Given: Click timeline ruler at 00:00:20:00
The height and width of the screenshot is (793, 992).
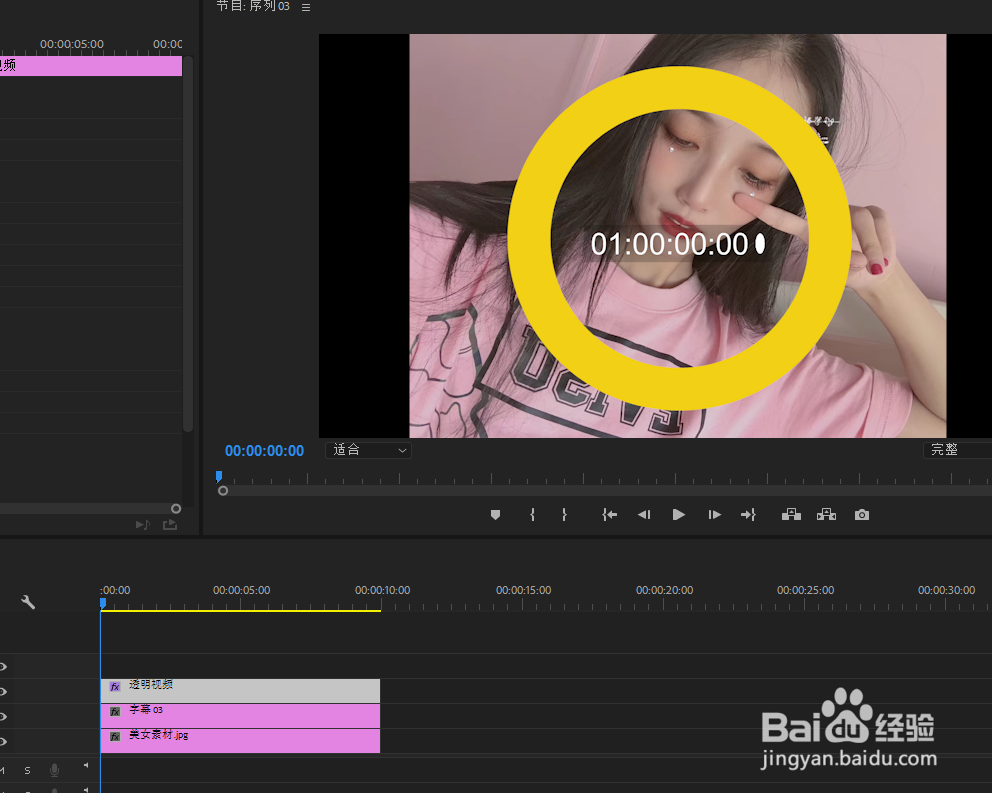Looking at the screenshot, I should (x=664, y=590).
